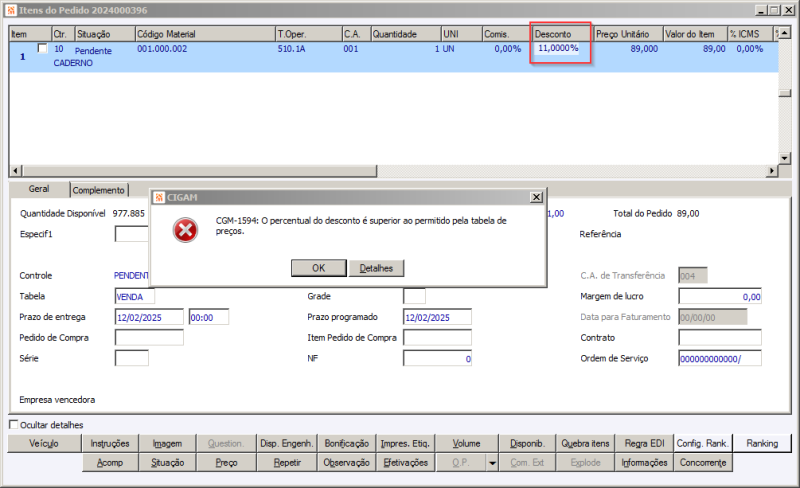Click the left arrow of horizontal scrollbar
The image size is (800, 488).
(x=16, y=170)
